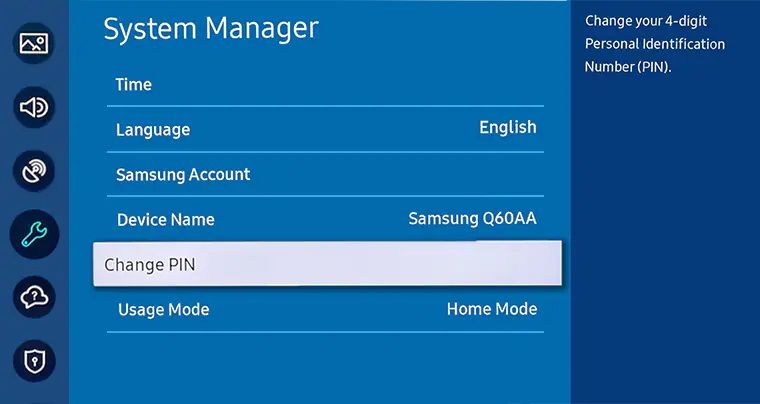The image size is (760, 404).
Task: Click the highlighted Change PIN row
Action: (x=327, y=264)
